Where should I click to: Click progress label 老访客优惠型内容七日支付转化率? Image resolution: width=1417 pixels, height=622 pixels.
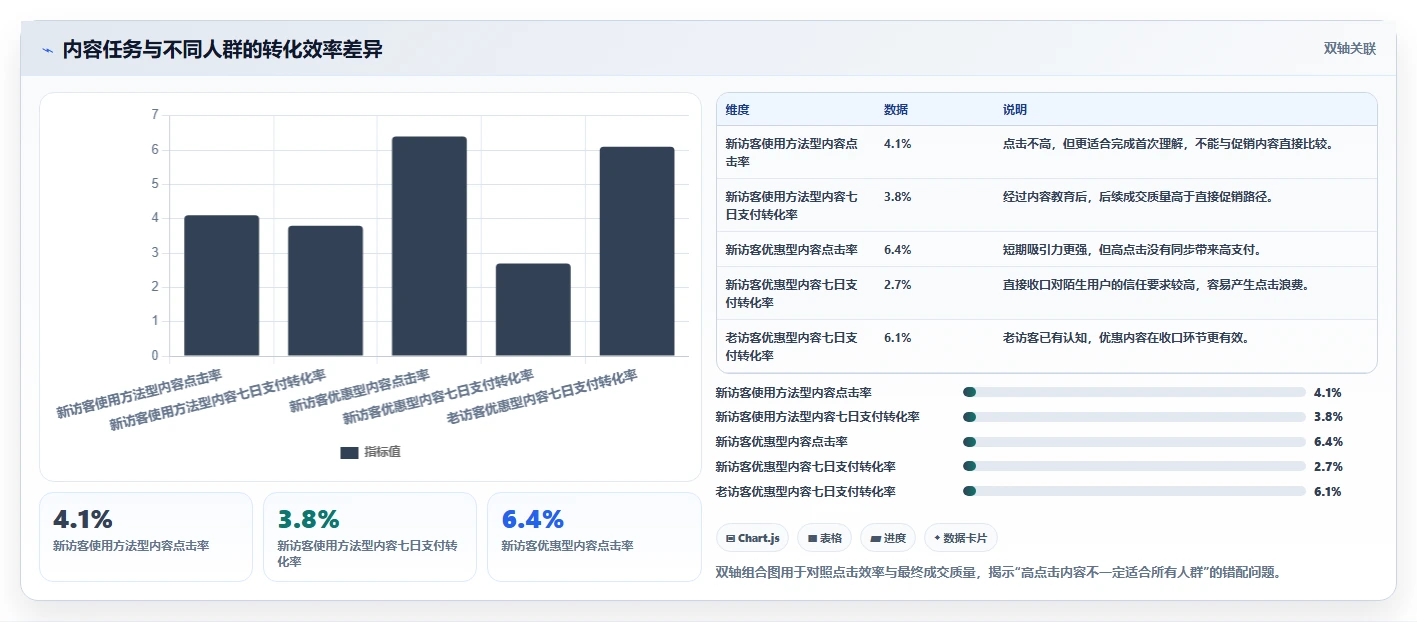pos(806,491)
